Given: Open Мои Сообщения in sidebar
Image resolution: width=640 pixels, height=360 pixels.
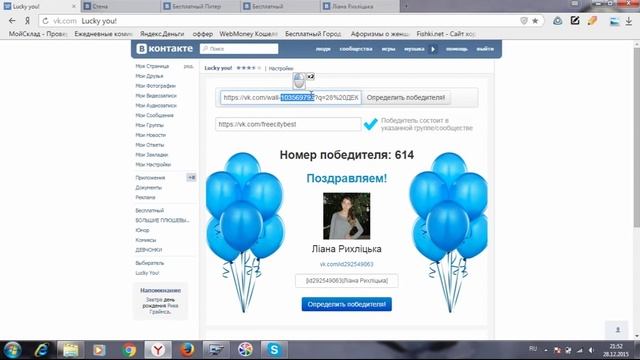Looking at the screenshot, I should coord(155,116).
